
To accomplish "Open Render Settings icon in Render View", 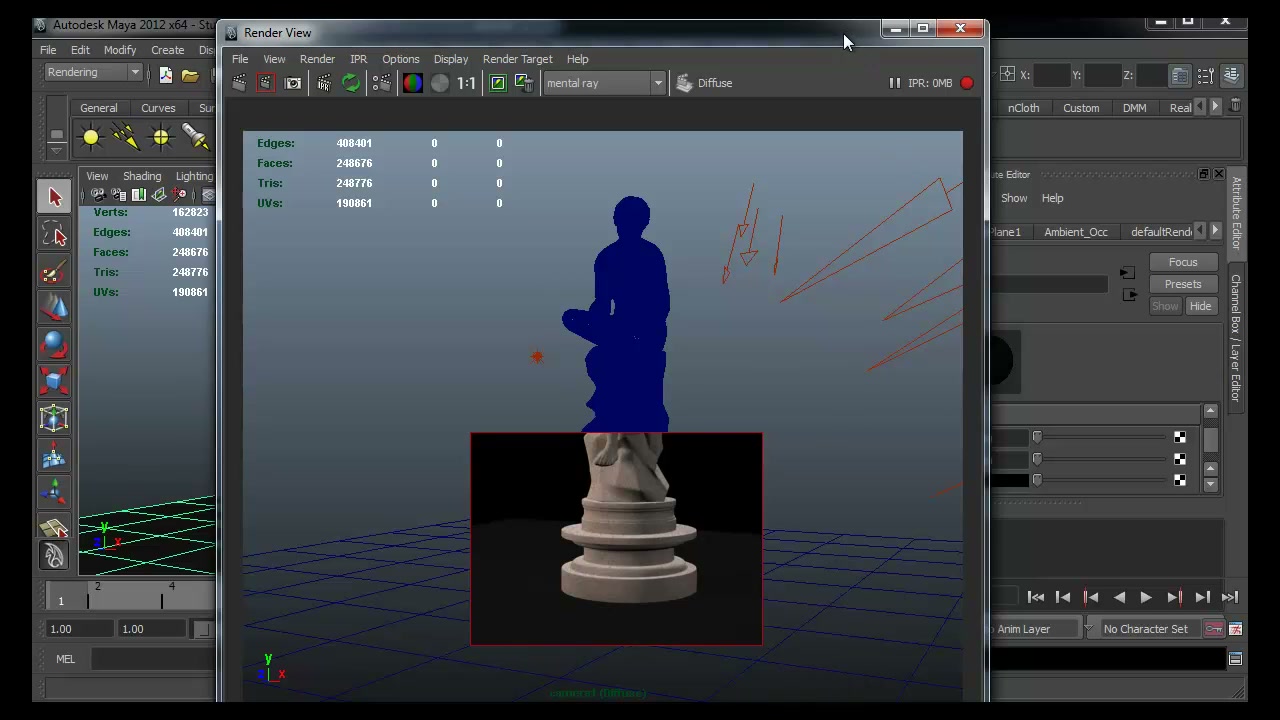I will (x=382, y=83).
